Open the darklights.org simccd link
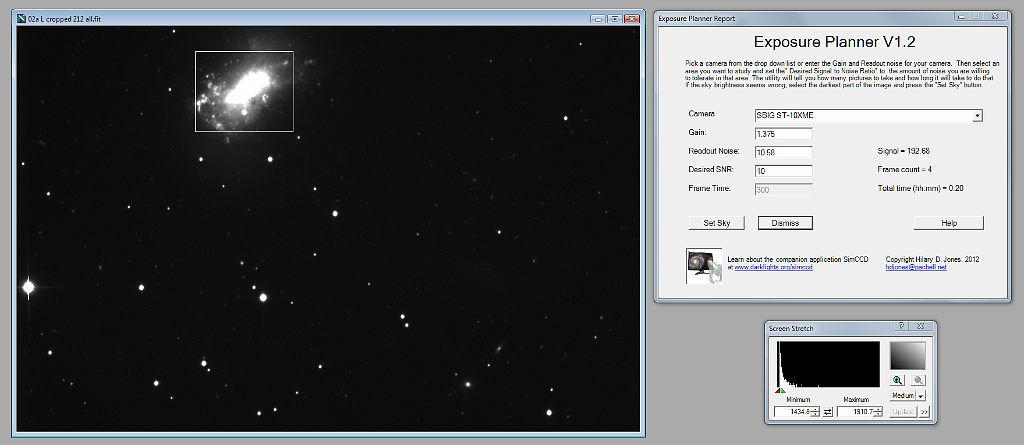 (774, 267)
